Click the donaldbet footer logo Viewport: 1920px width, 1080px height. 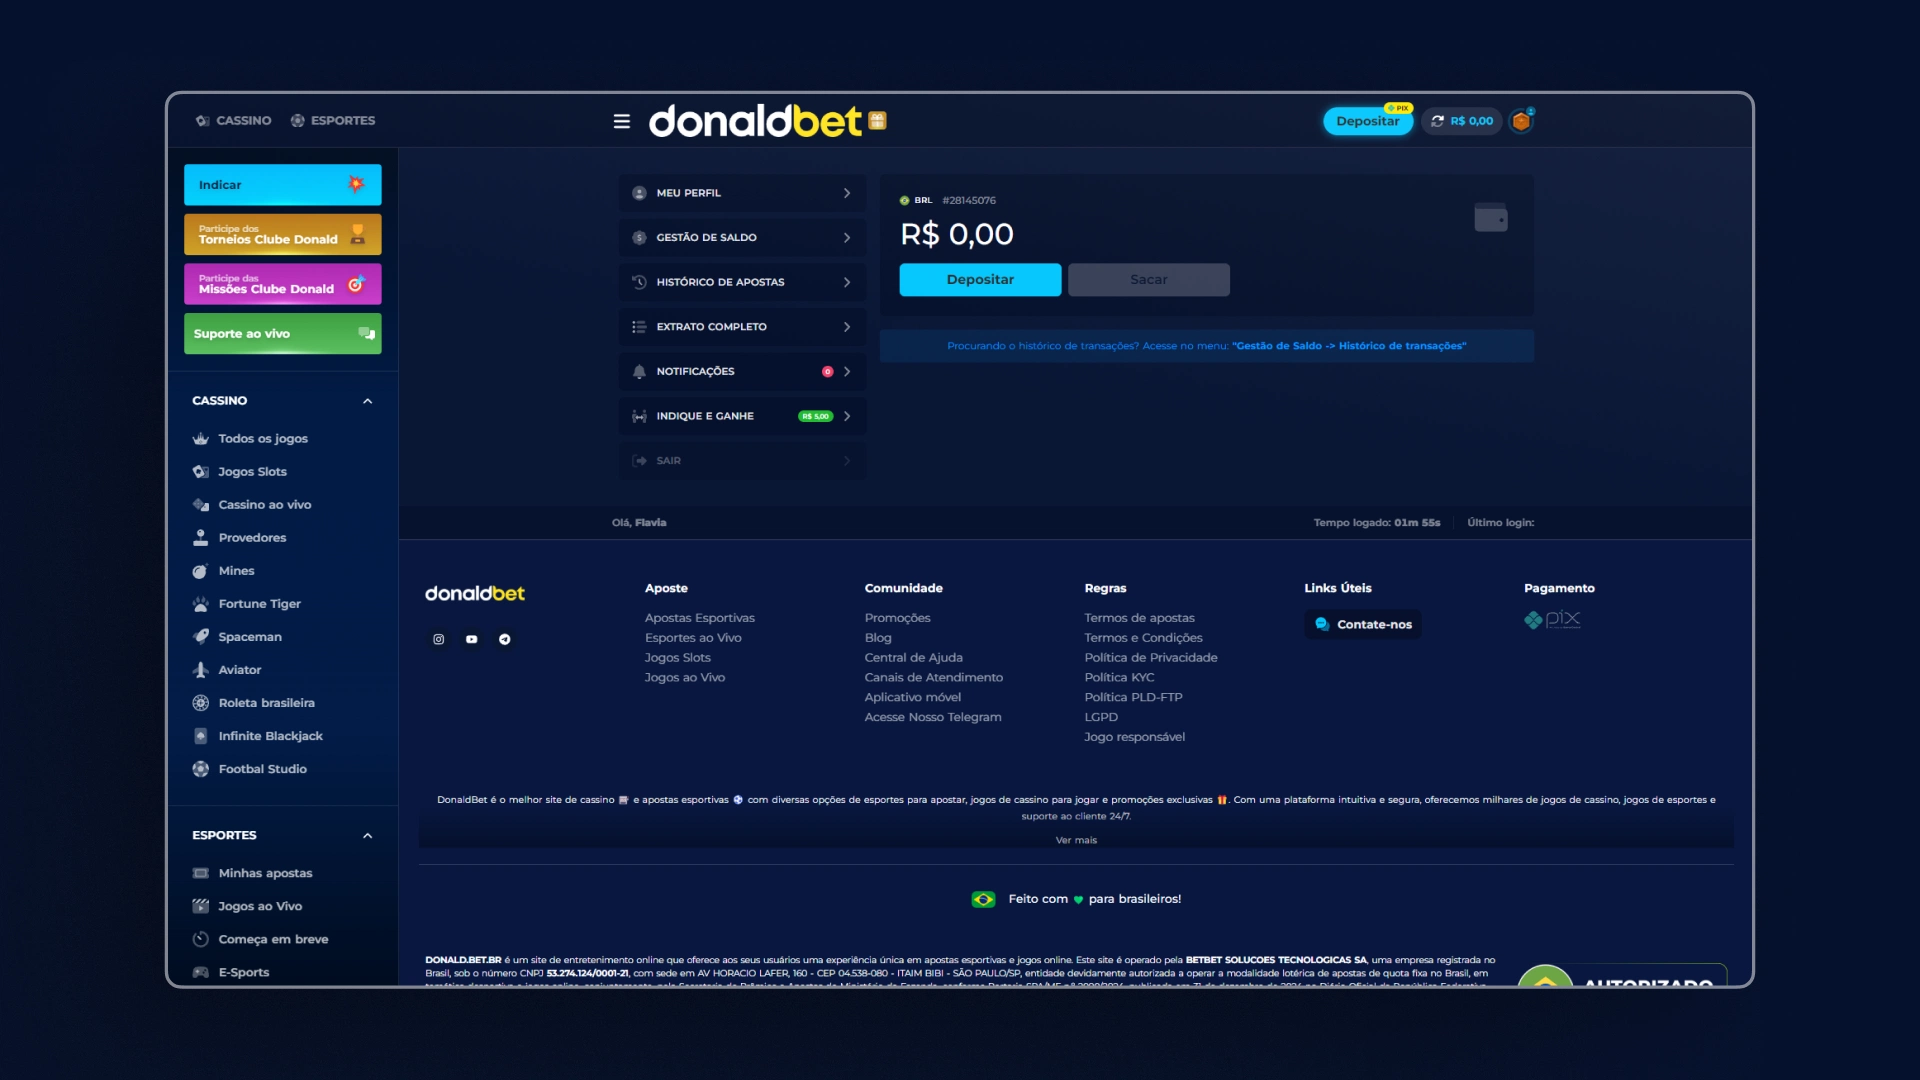475,593
